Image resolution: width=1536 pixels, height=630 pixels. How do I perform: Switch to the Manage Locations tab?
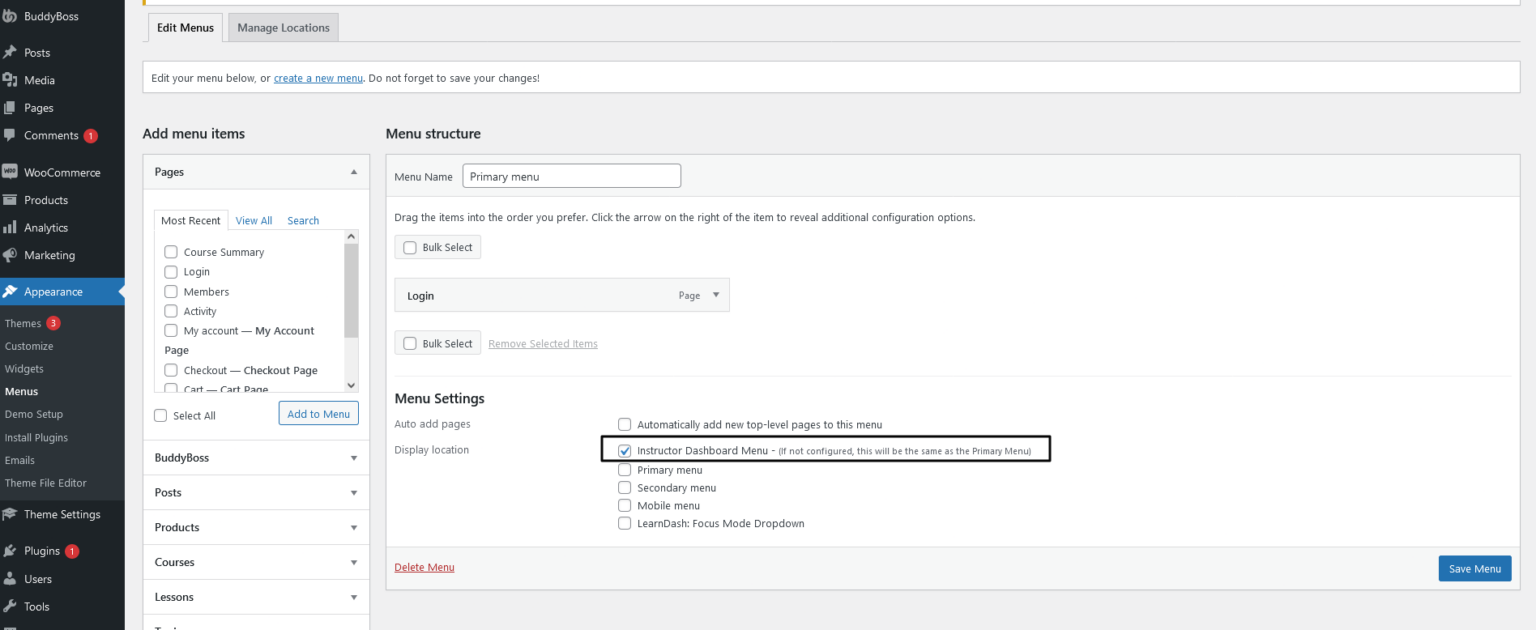click(283, 28)
